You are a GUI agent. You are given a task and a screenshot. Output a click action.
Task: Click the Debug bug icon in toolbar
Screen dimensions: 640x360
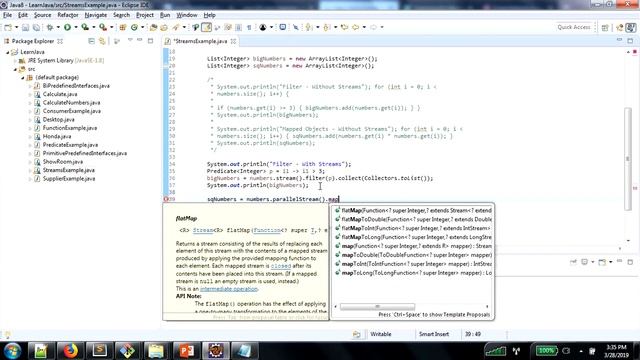(x=50, y=27)
